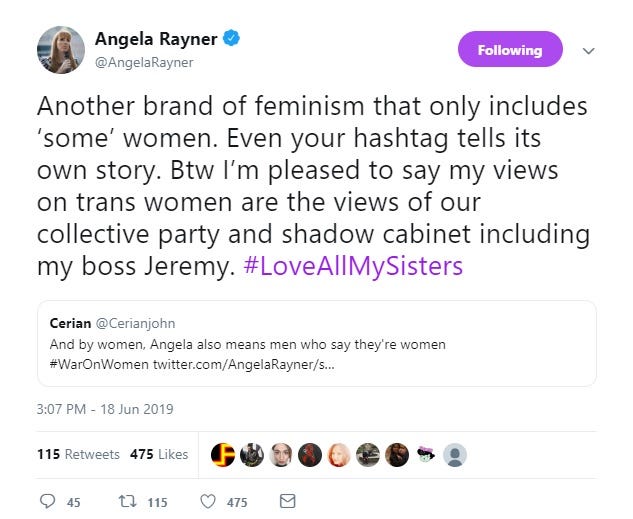Viewport: 633px width, 519px height.
Task: Open Angela Rayner display name link
Action: (x=155, y=40)
